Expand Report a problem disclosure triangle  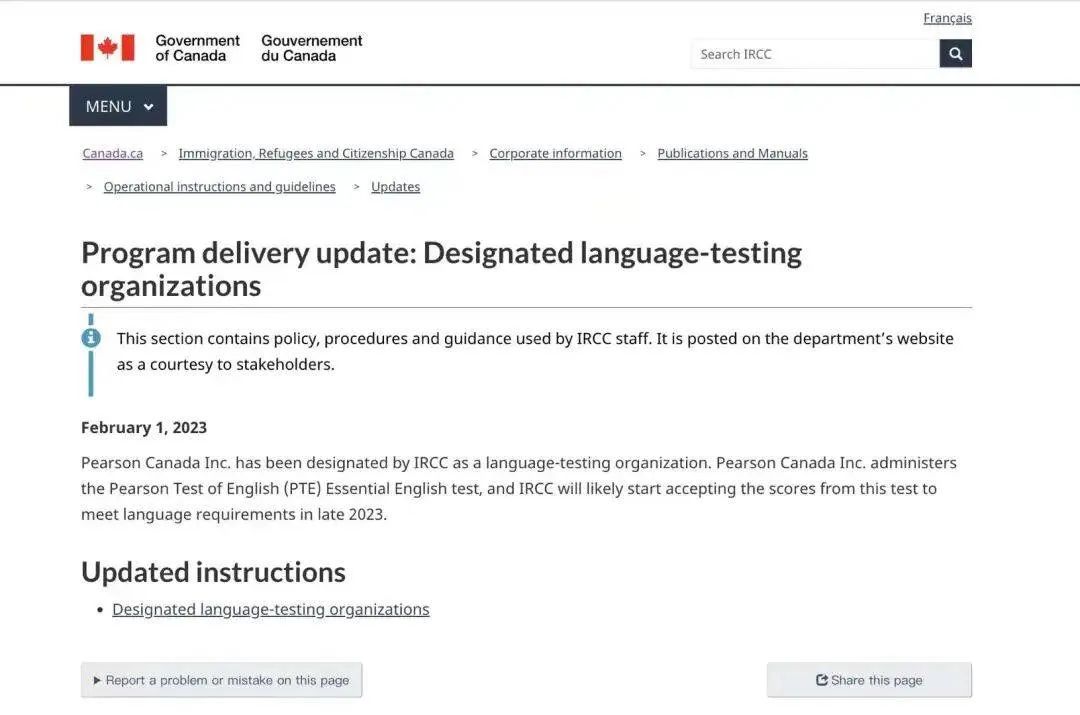pyautogui.click(x=97, y=681)
